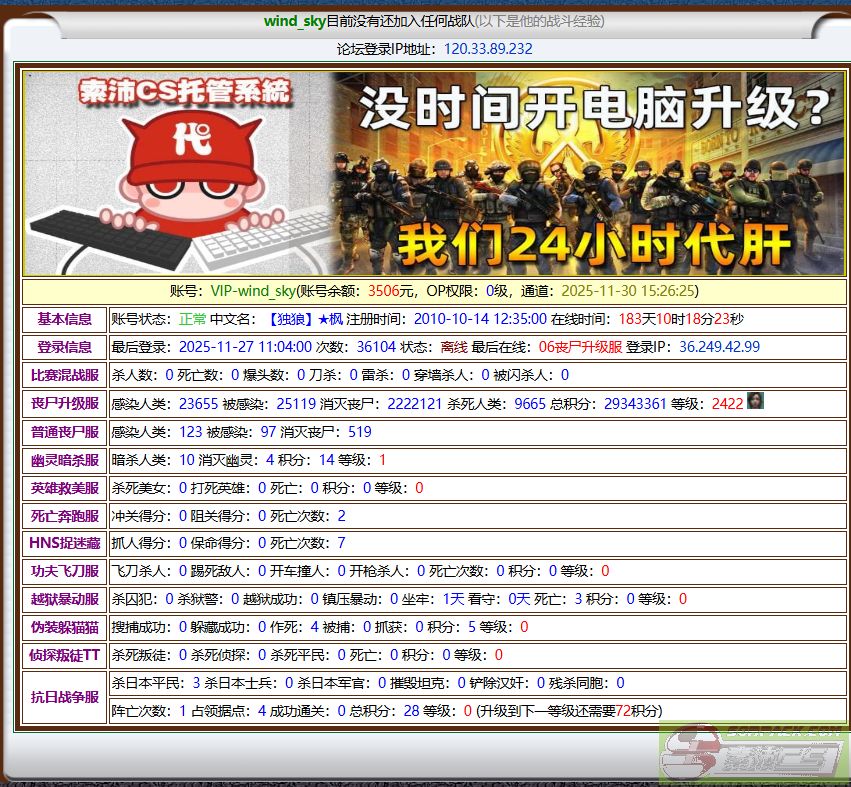Screen dimensions: 851x787
Task: Click the 越狱暴动服 row label
Action: click(x=65, y=599)
